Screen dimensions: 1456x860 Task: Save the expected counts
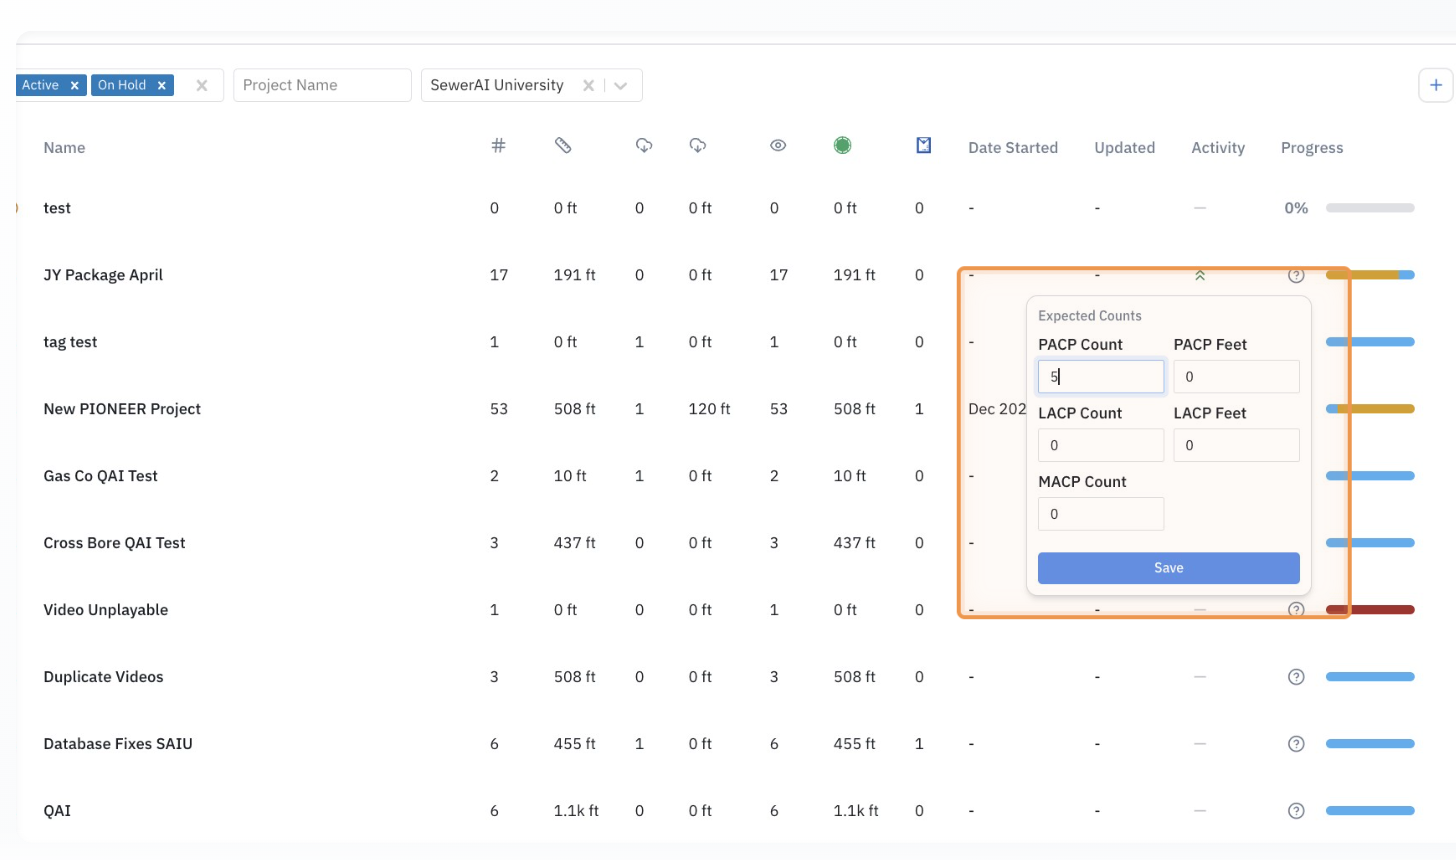(1168, 568)
